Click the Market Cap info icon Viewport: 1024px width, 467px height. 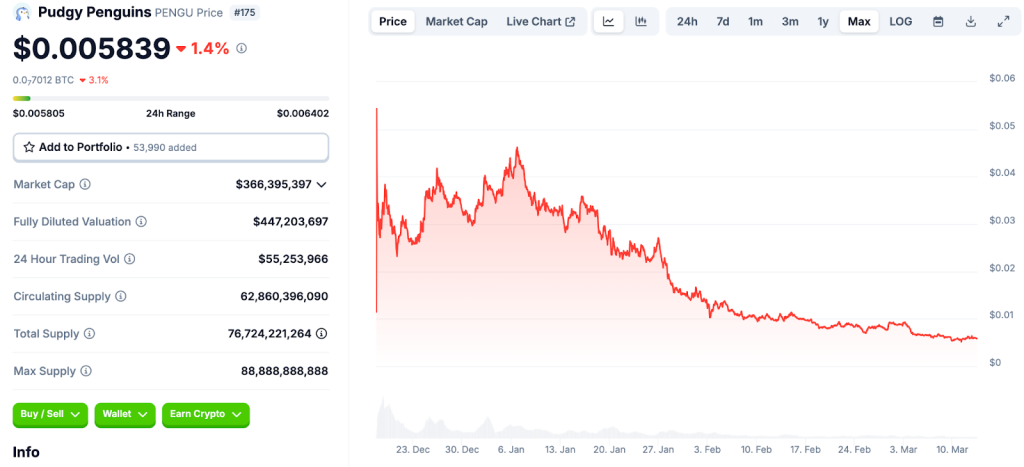(x=85, y=185)
